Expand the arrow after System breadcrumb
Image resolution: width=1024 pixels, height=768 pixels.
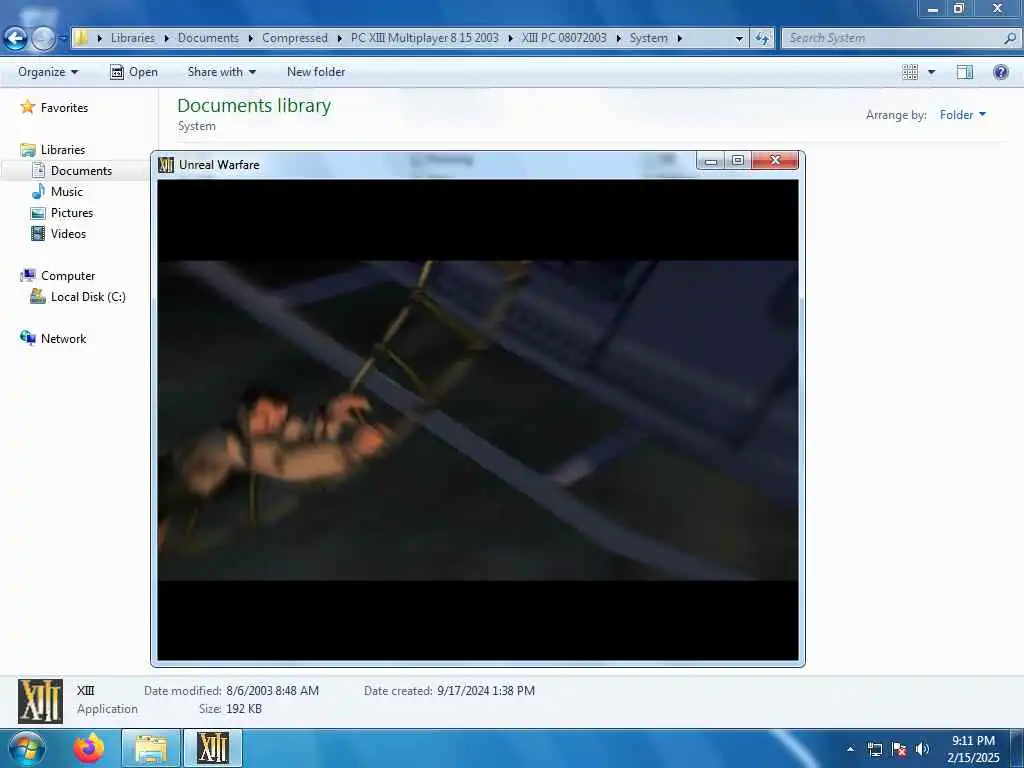point(679,38)
